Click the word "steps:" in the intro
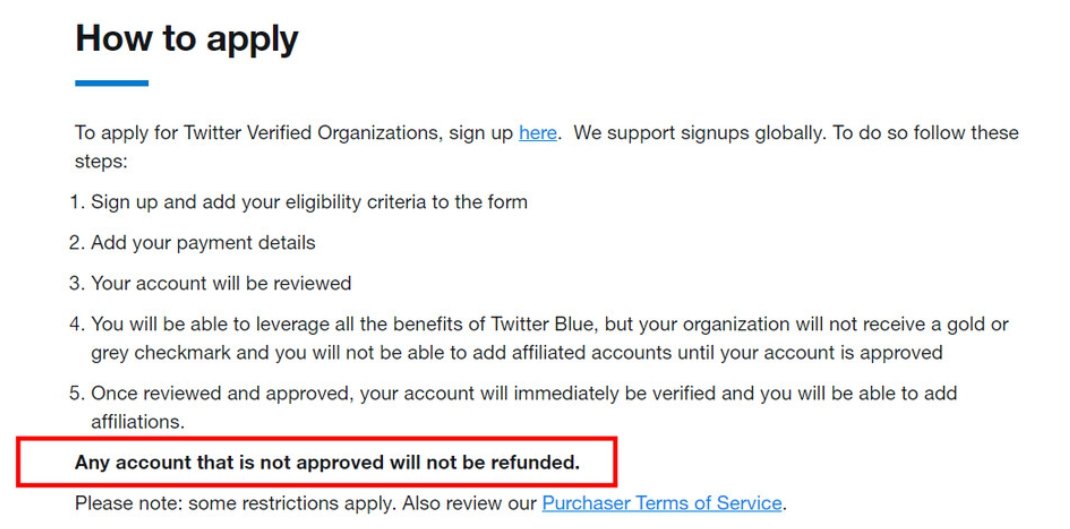The height and width of the screenshot is (529, 1070). pos(102,162)
